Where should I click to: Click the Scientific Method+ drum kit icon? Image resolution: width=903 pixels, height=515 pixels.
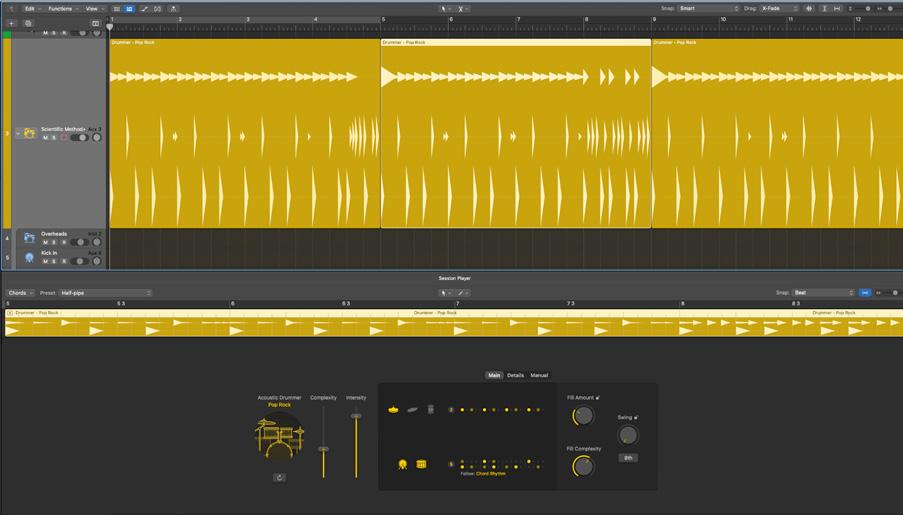click(29, 134)
